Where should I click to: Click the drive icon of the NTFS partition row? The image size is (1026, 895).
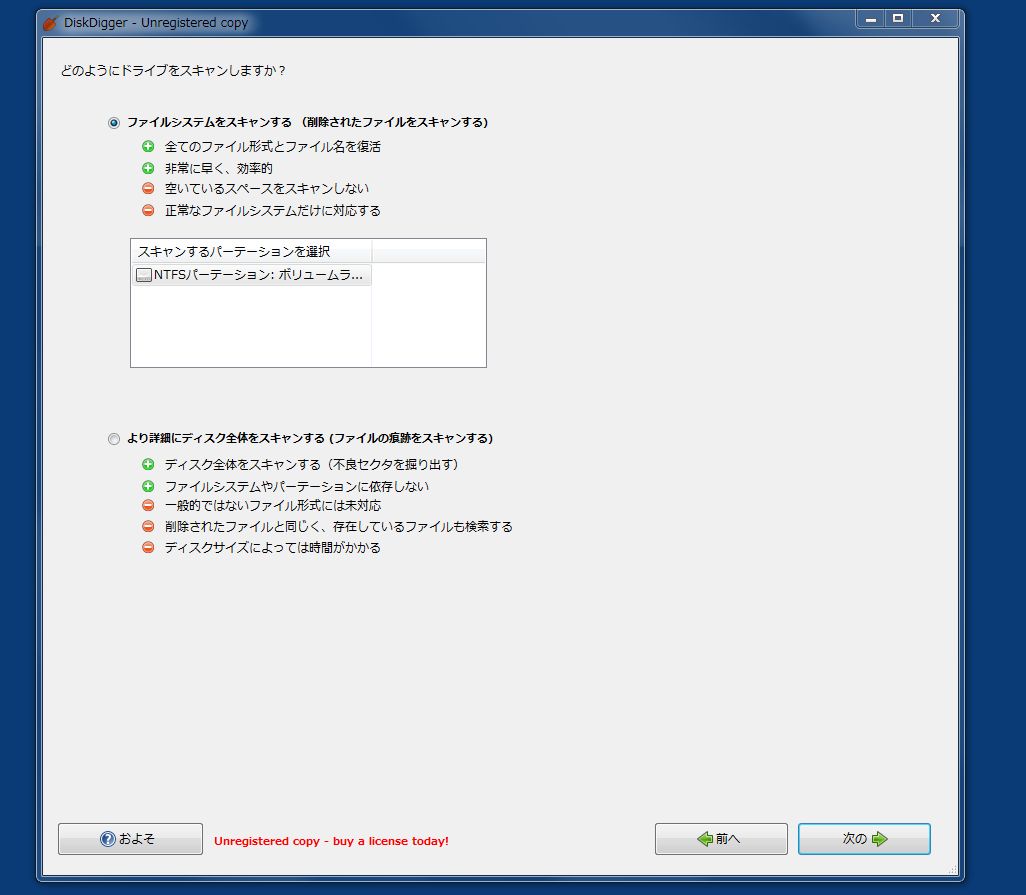pyautogui.click(x=143, y=275)
